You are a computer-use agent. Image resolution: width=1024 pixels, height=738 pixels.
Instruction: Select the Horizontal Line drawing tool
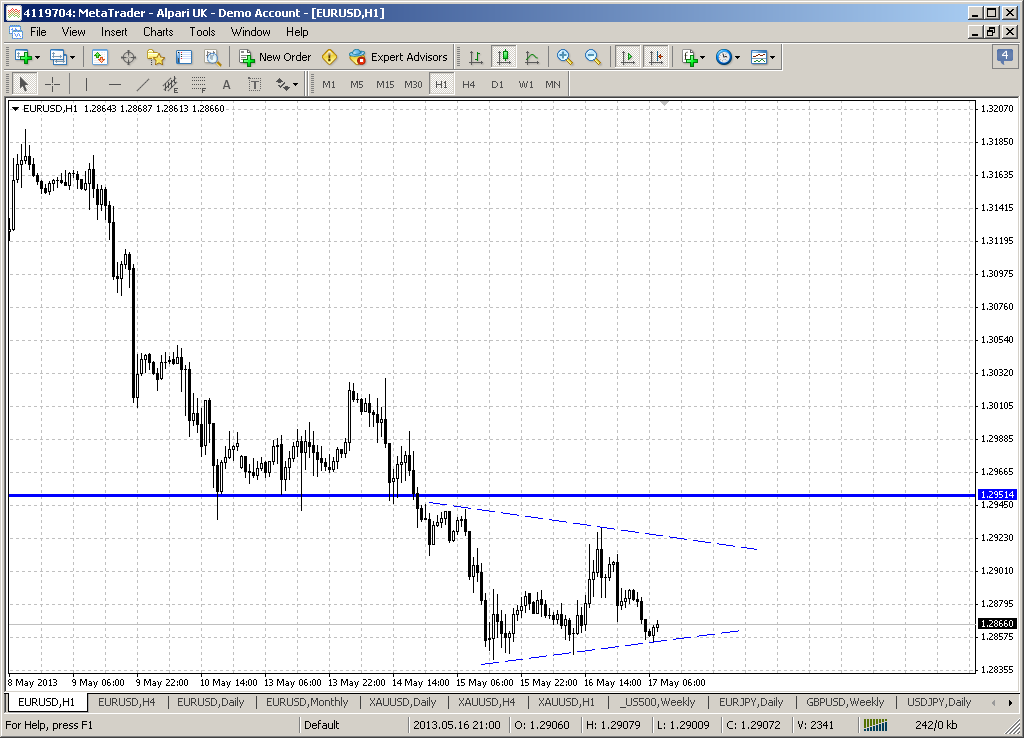coord(115,84)
